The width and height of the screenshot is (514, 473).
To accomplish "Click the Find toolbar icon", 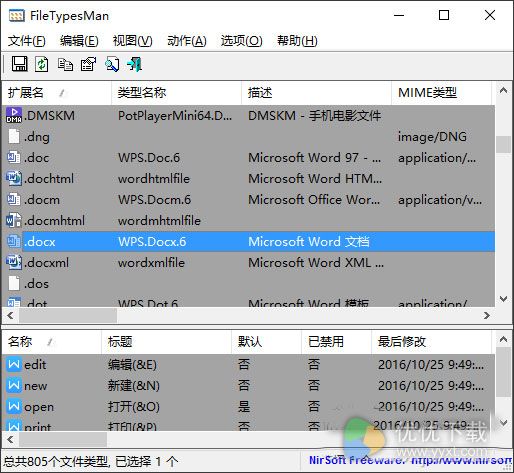I will 112,64.
